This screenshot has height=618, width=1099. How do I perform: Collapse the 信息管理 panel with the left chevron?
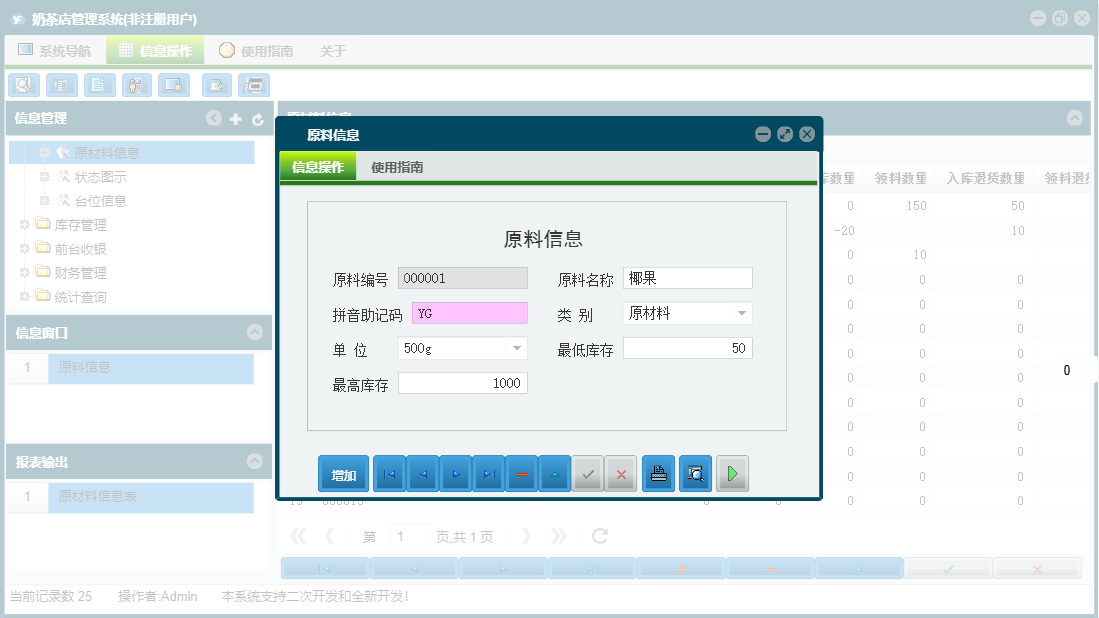point(214,118)
